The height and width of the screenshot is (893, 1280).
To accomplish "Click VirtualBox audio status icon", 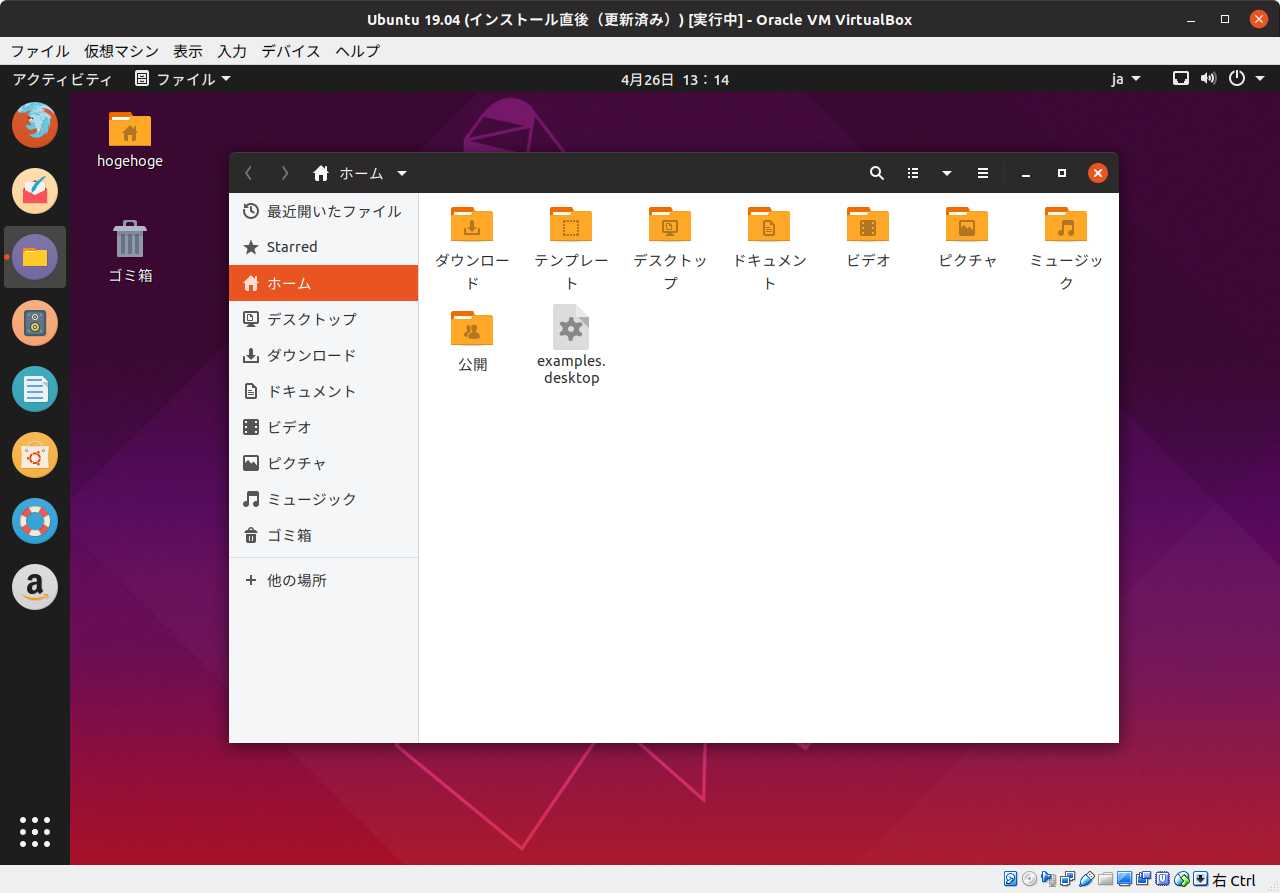I will (x=1048, y=880).
